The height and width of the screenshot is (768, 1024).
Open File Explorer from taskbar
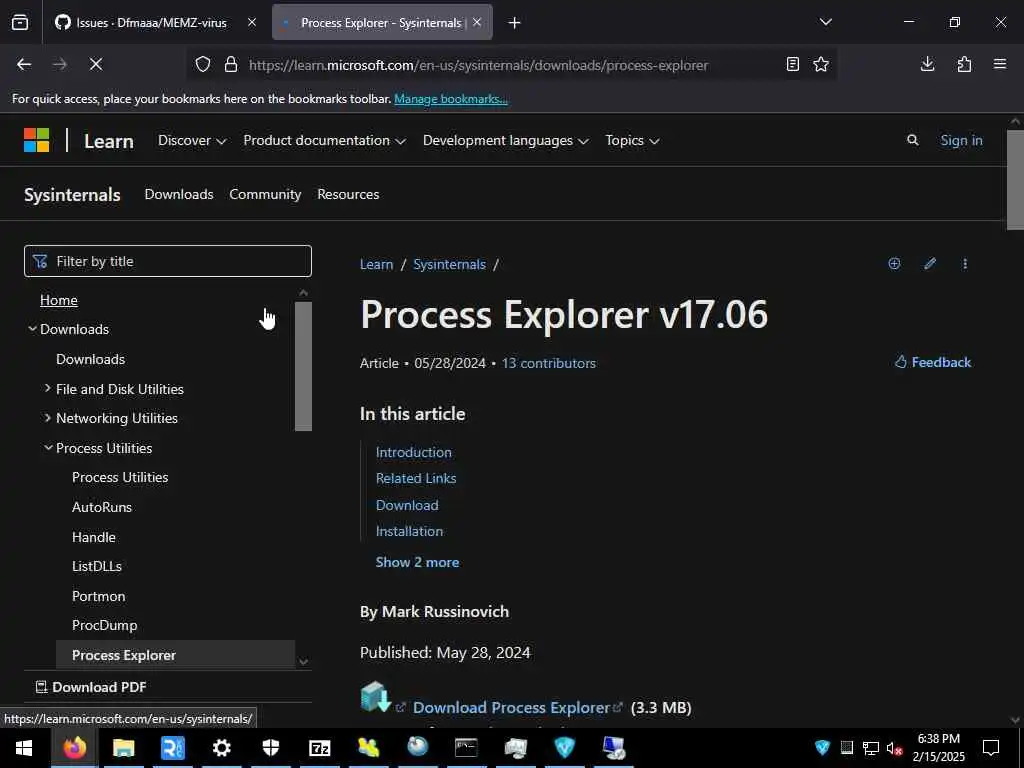[x=123, y=748]
